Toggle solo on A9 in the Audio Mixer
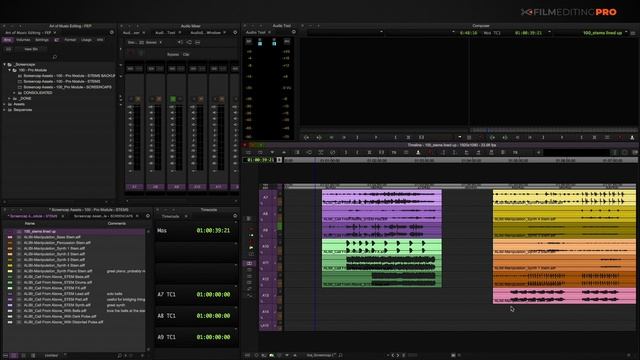 click(x=173, y=99)
